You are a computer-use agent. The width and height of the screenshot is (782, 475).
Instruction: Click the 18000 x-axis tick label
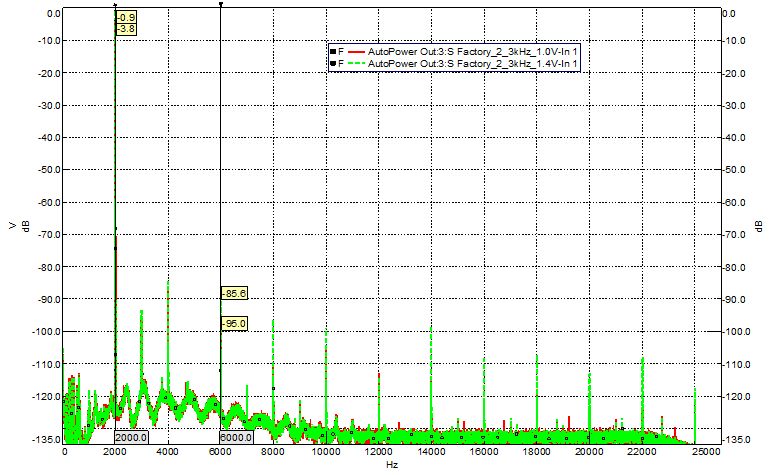pyautogui.click(x=537, y=452)
